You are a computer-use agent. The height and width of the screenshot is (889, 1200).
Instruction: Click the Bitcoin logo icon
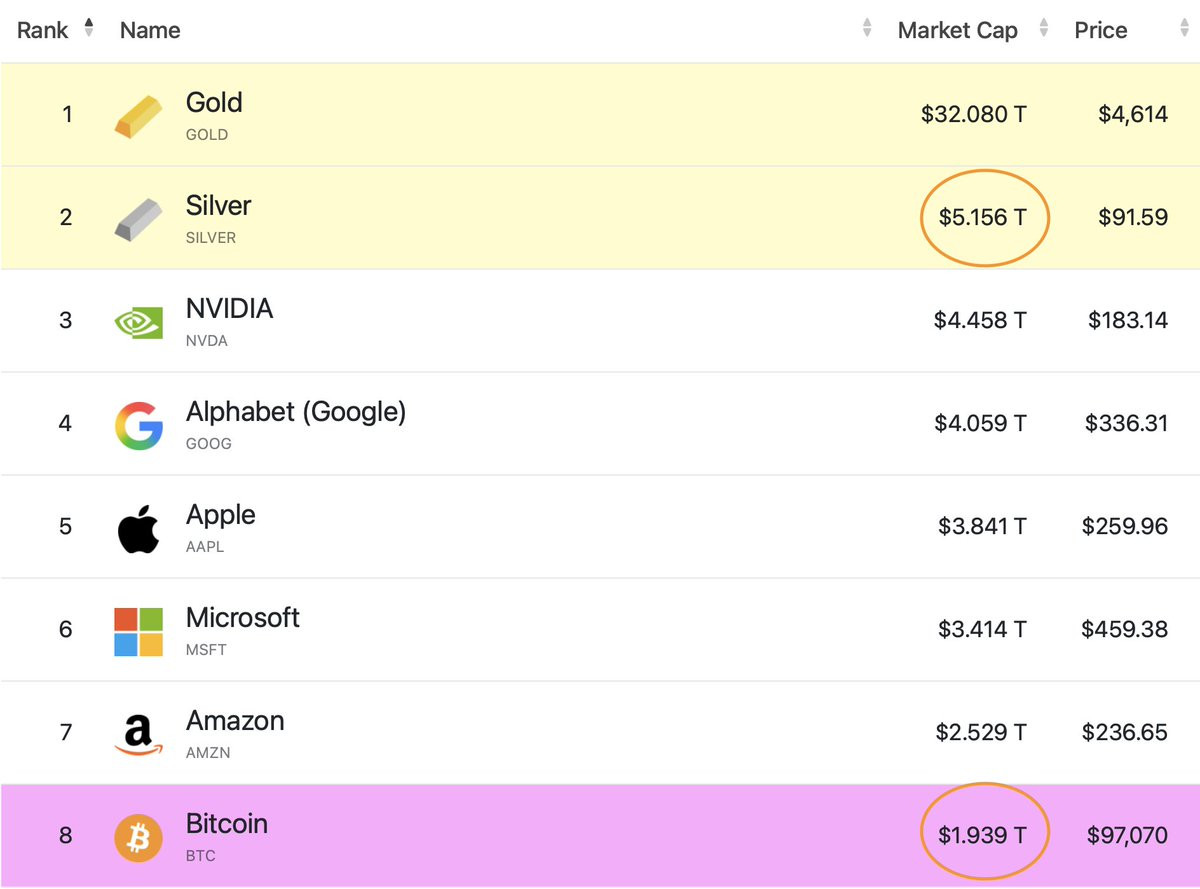138,837
